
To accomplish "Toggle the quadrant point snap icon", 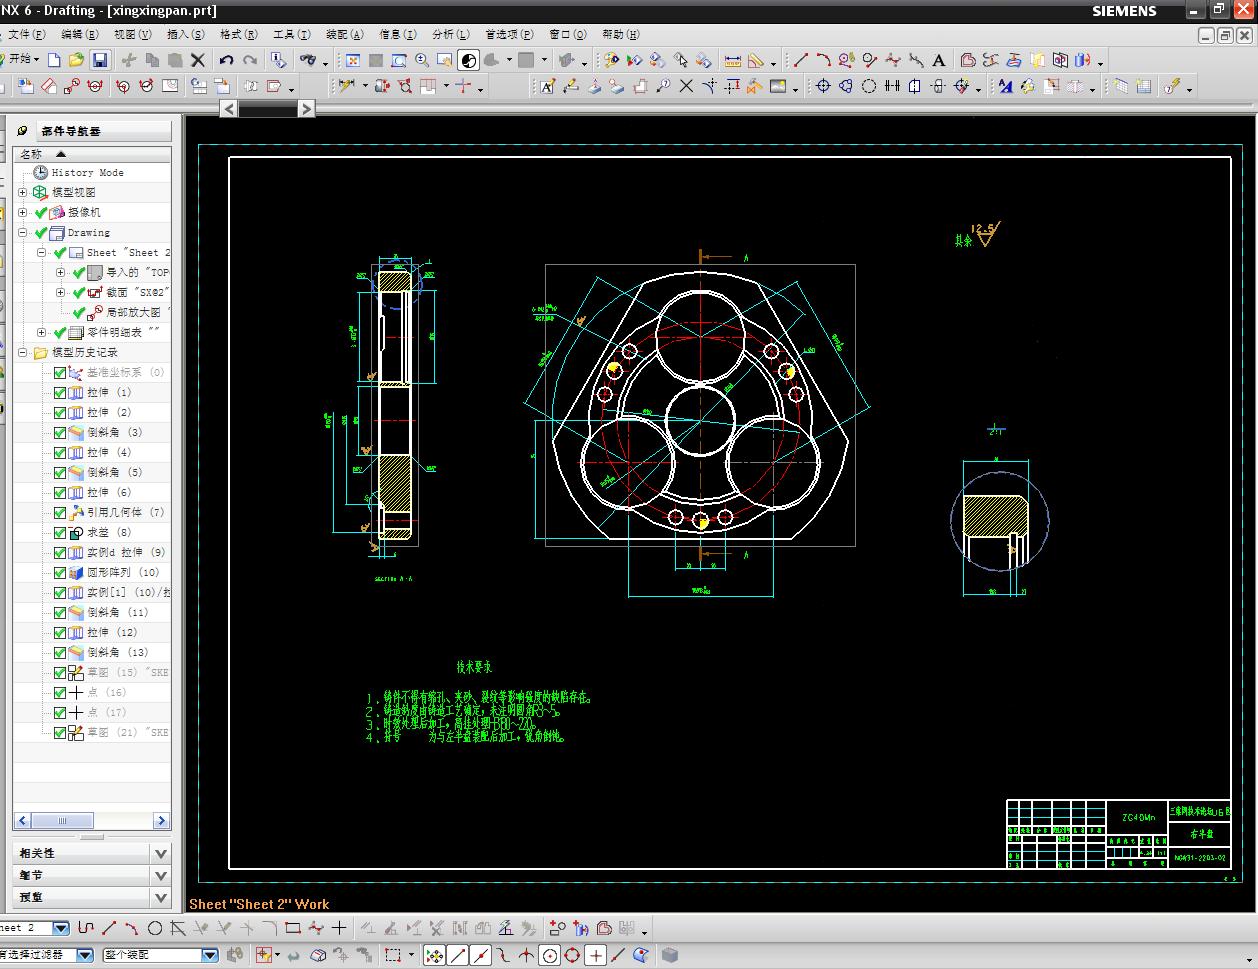I will click(x=573, y=955).
